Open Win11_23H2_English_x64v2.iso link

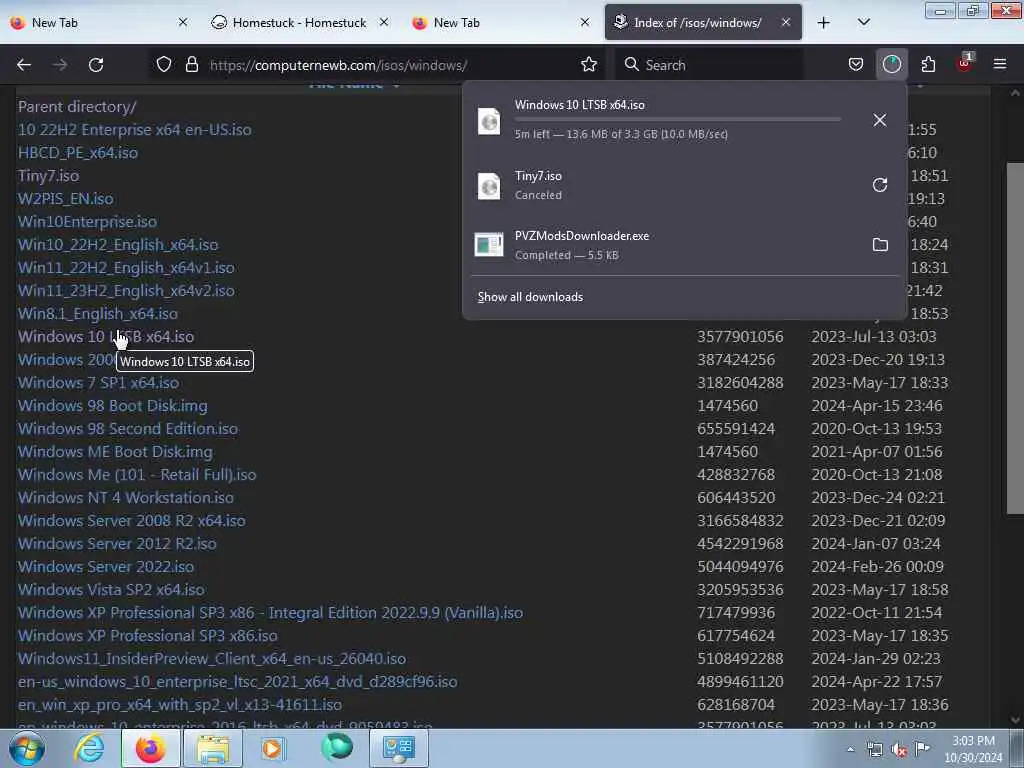click(126, 291)
